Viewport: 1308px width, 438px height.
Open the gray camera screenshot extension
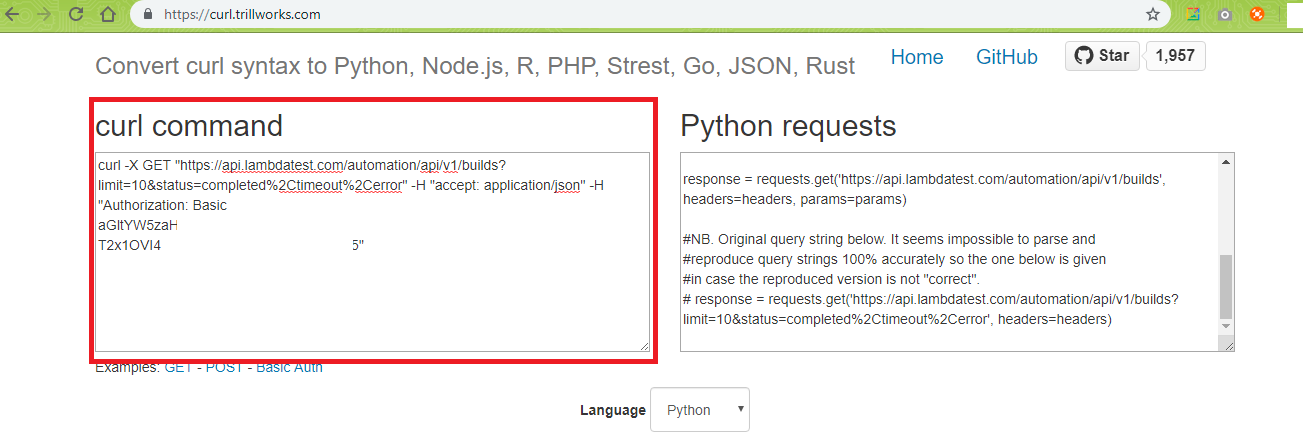tap(1225, 14)
